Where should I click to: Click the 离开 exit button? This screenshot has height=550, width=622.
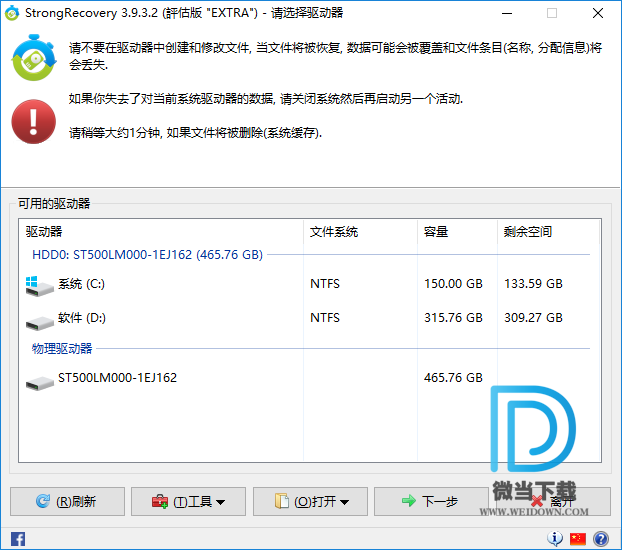[x=553, y=502]
